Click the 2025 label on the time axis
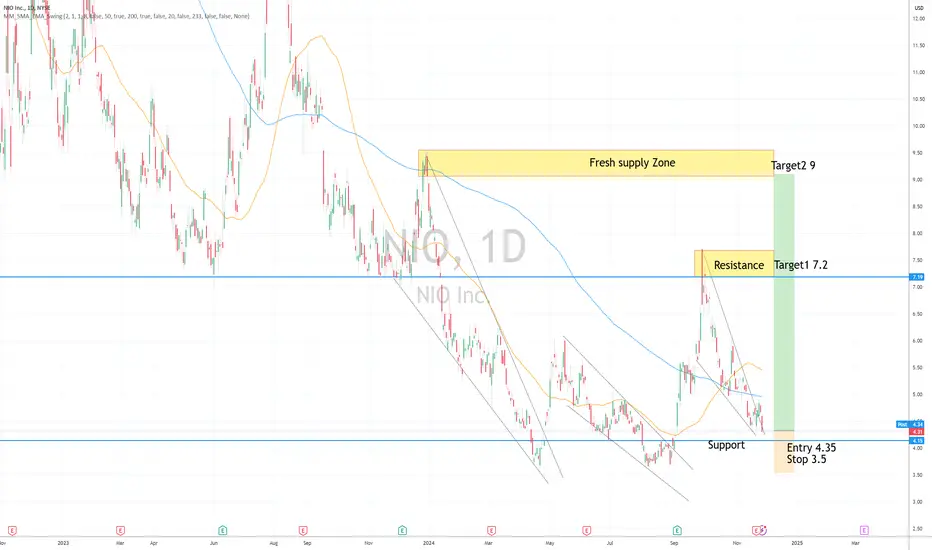Viewport: 932px width, 550px height. [x=797, y=543]
